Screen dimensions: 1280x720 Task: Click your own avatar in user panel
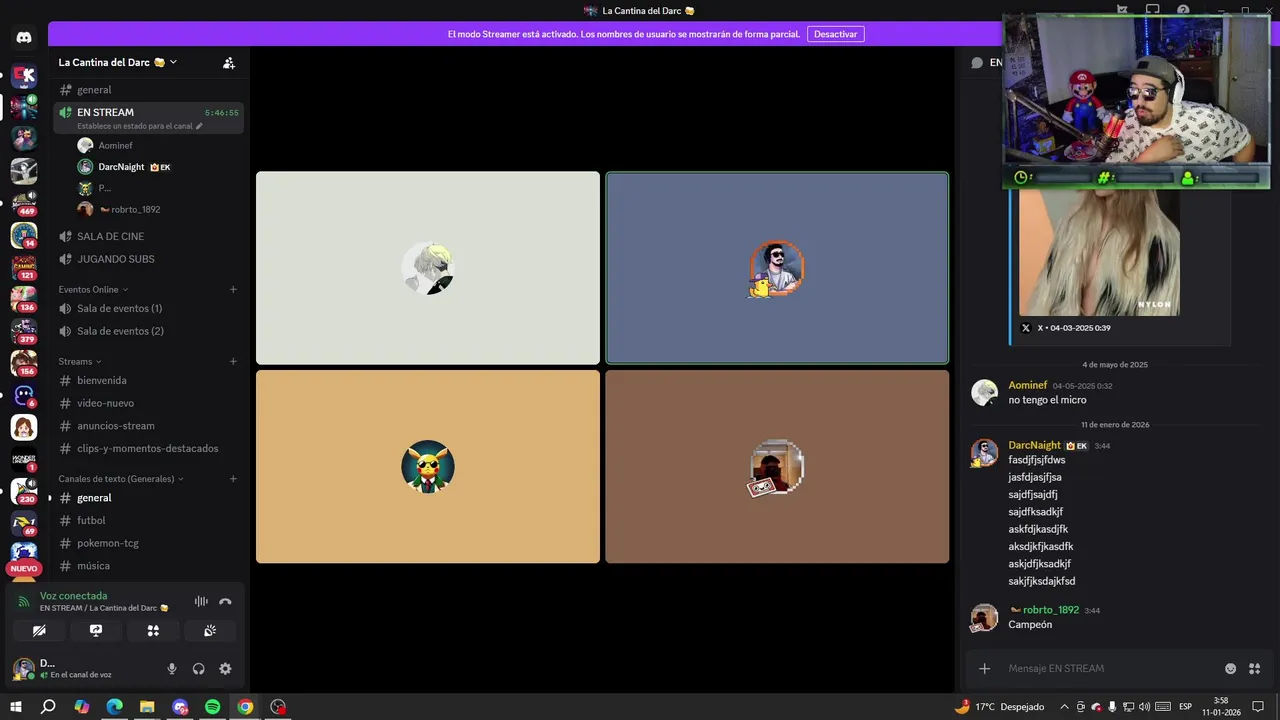pyautogui.click(x=23, y=669)
